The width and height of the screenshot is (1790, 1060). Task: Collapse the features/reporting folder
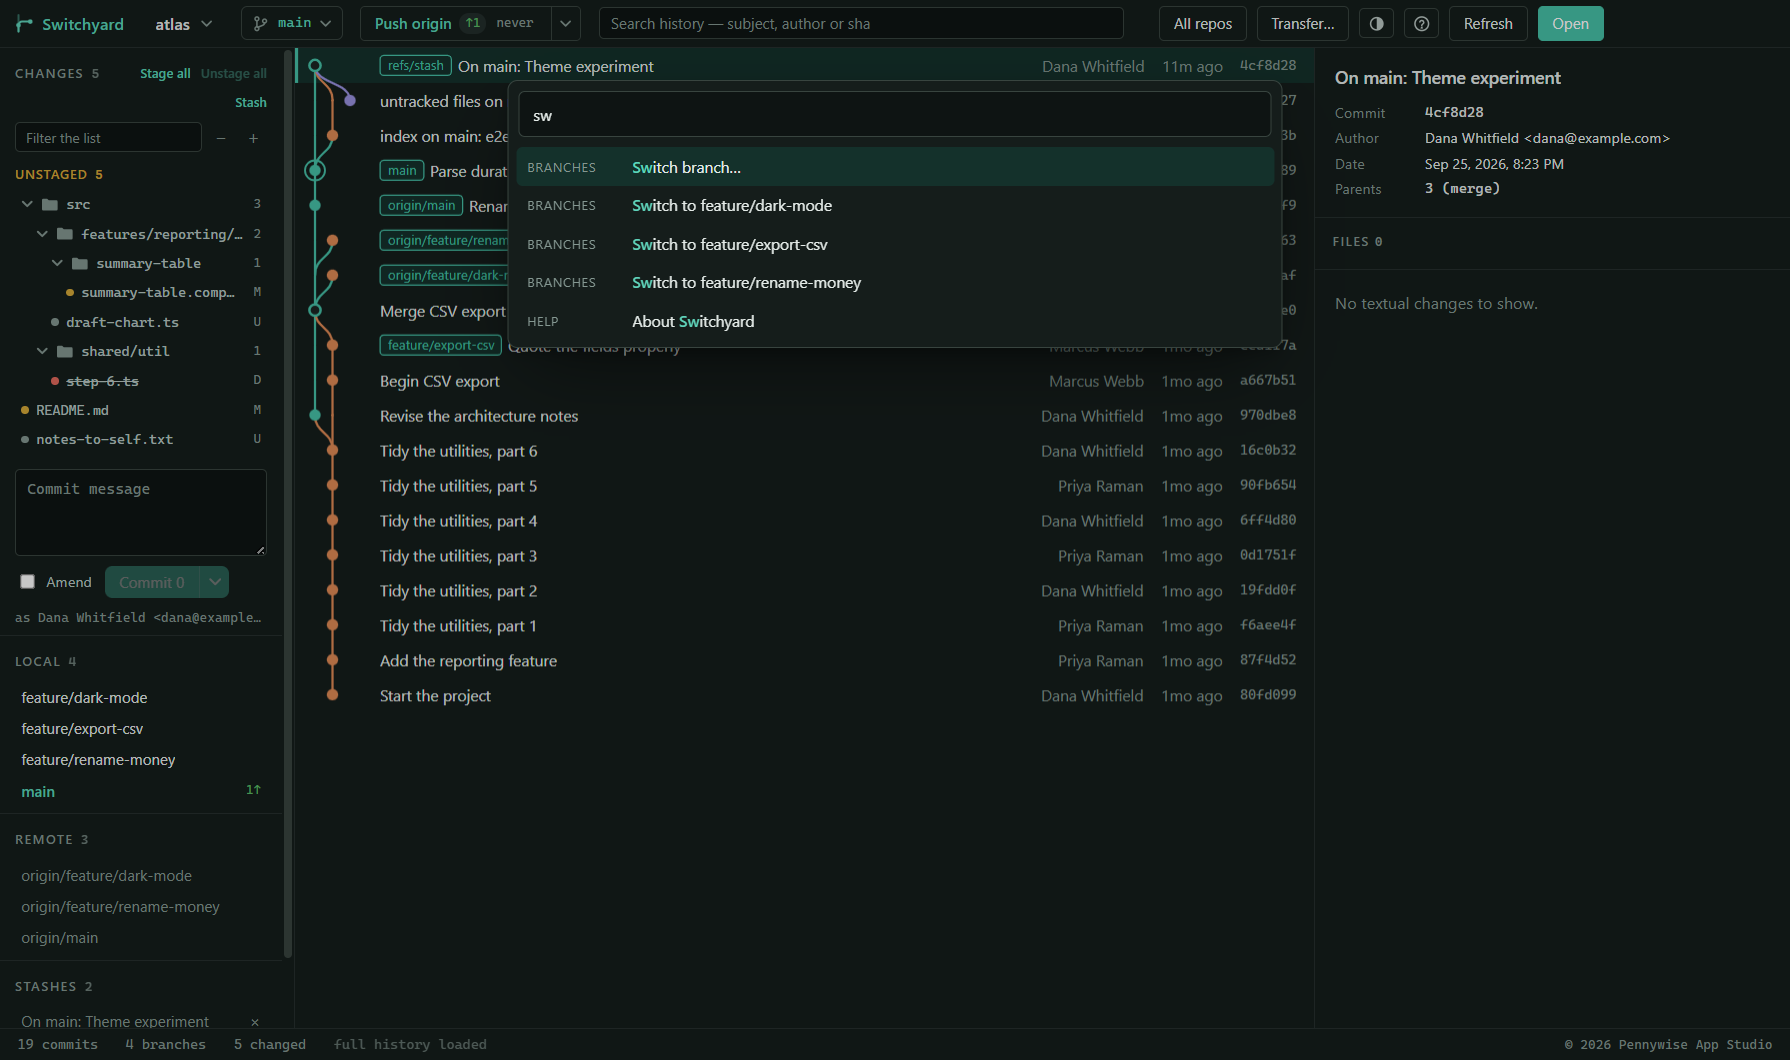(42, 234)
